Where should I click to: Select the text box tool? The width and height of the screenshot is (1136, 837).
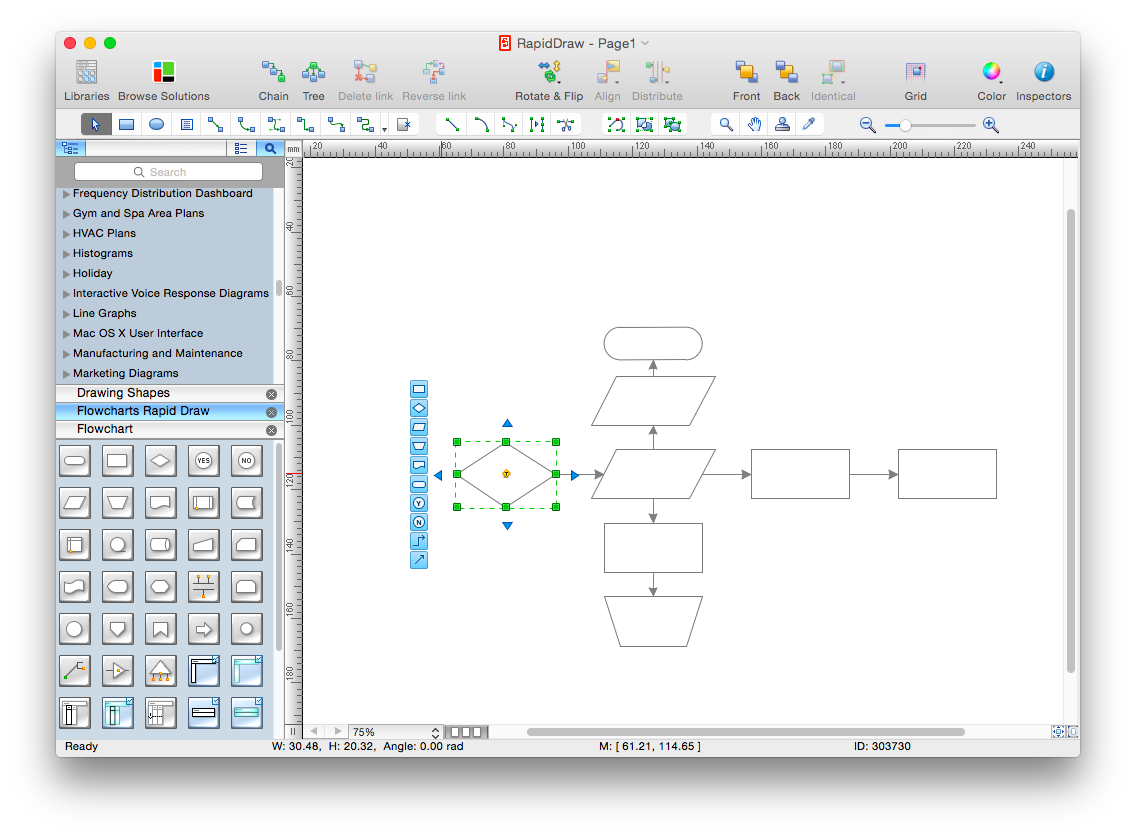186,125
